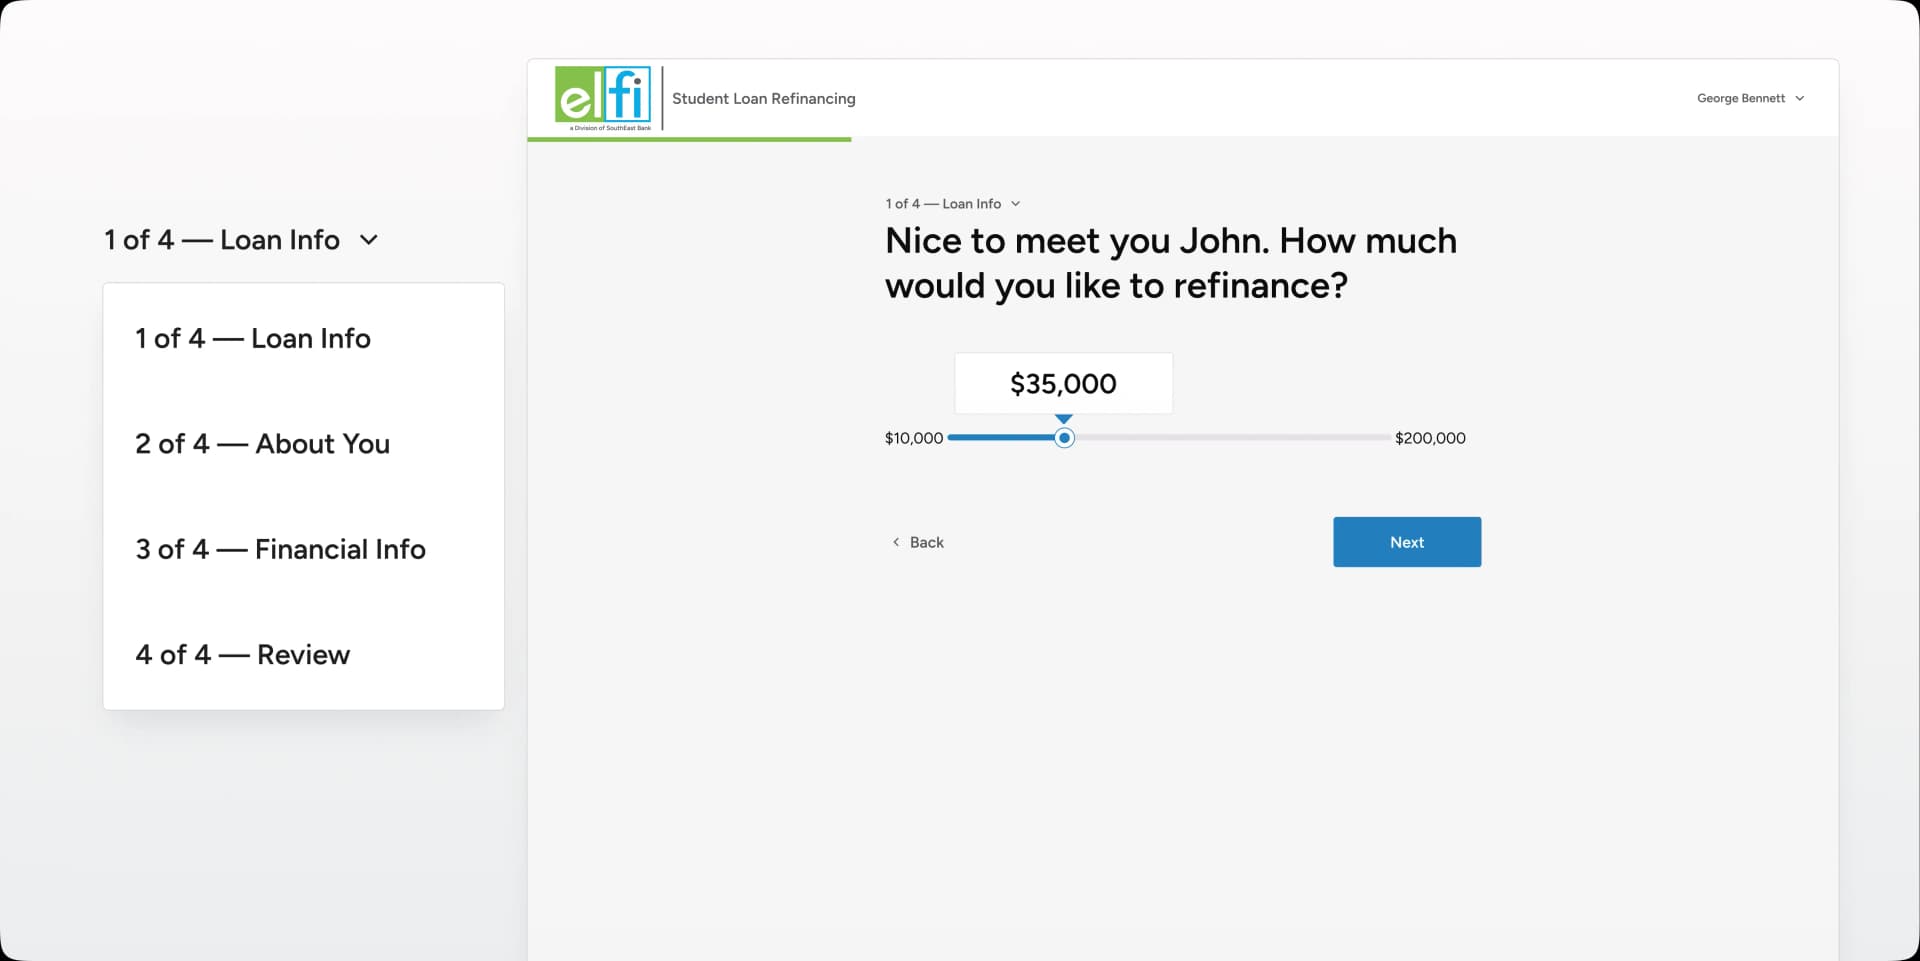
Task: Choose 3 of 4 — Financial Info
Action: coord(280,549)
